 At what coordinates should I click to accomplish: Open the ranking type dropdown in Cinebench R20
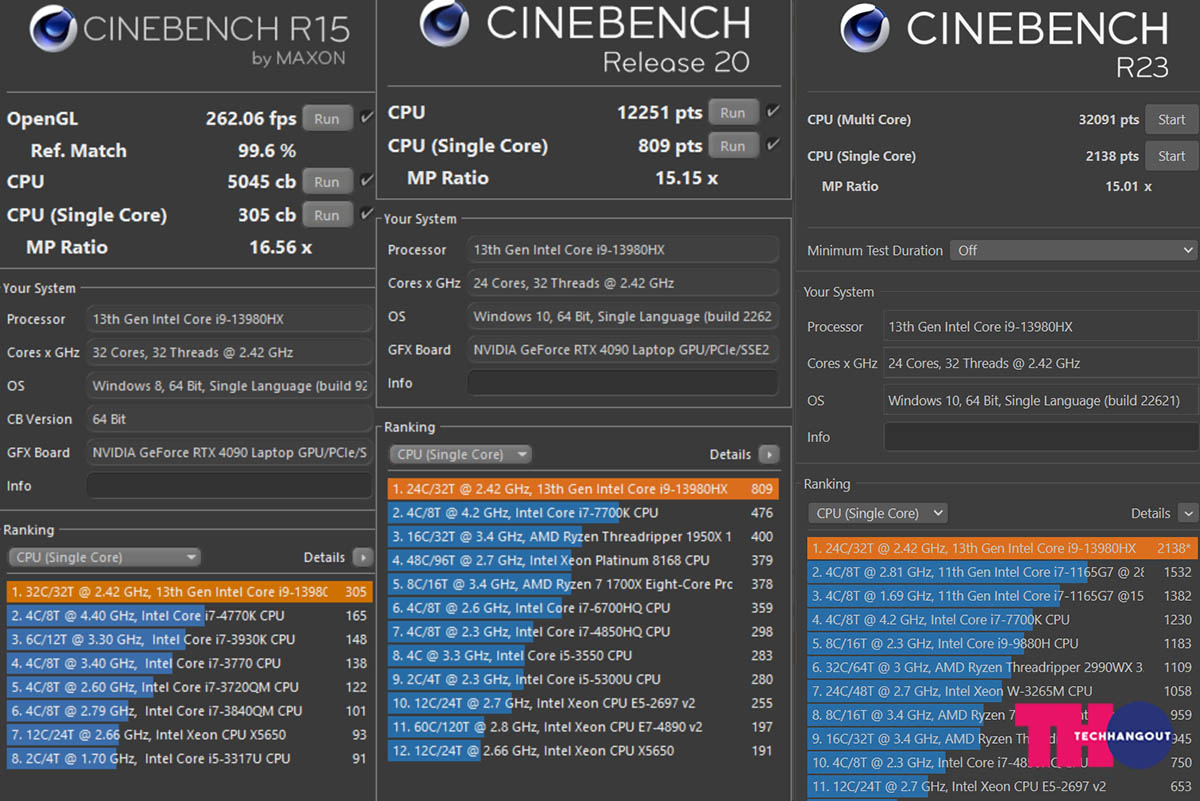[461, 454]
